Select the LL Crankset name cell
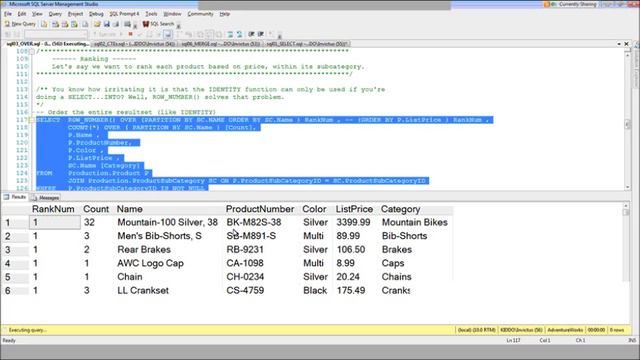This screenshot has height=360, width=640. pyautogui.click(x=143, y=291)
